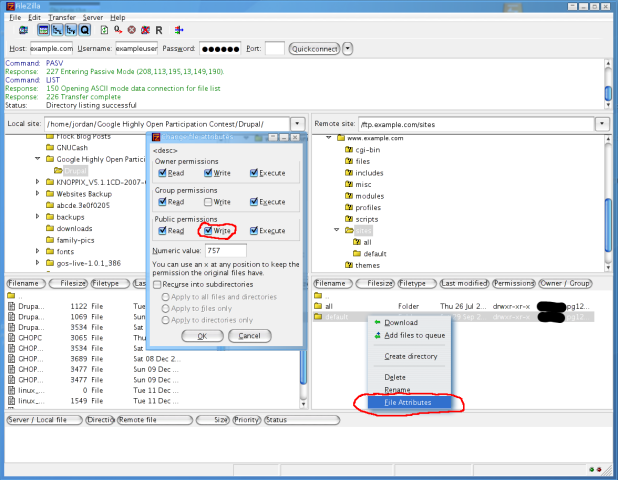The image size is (618, 480).
Task: Click the reconnect R icon
Action: (159, 30)
